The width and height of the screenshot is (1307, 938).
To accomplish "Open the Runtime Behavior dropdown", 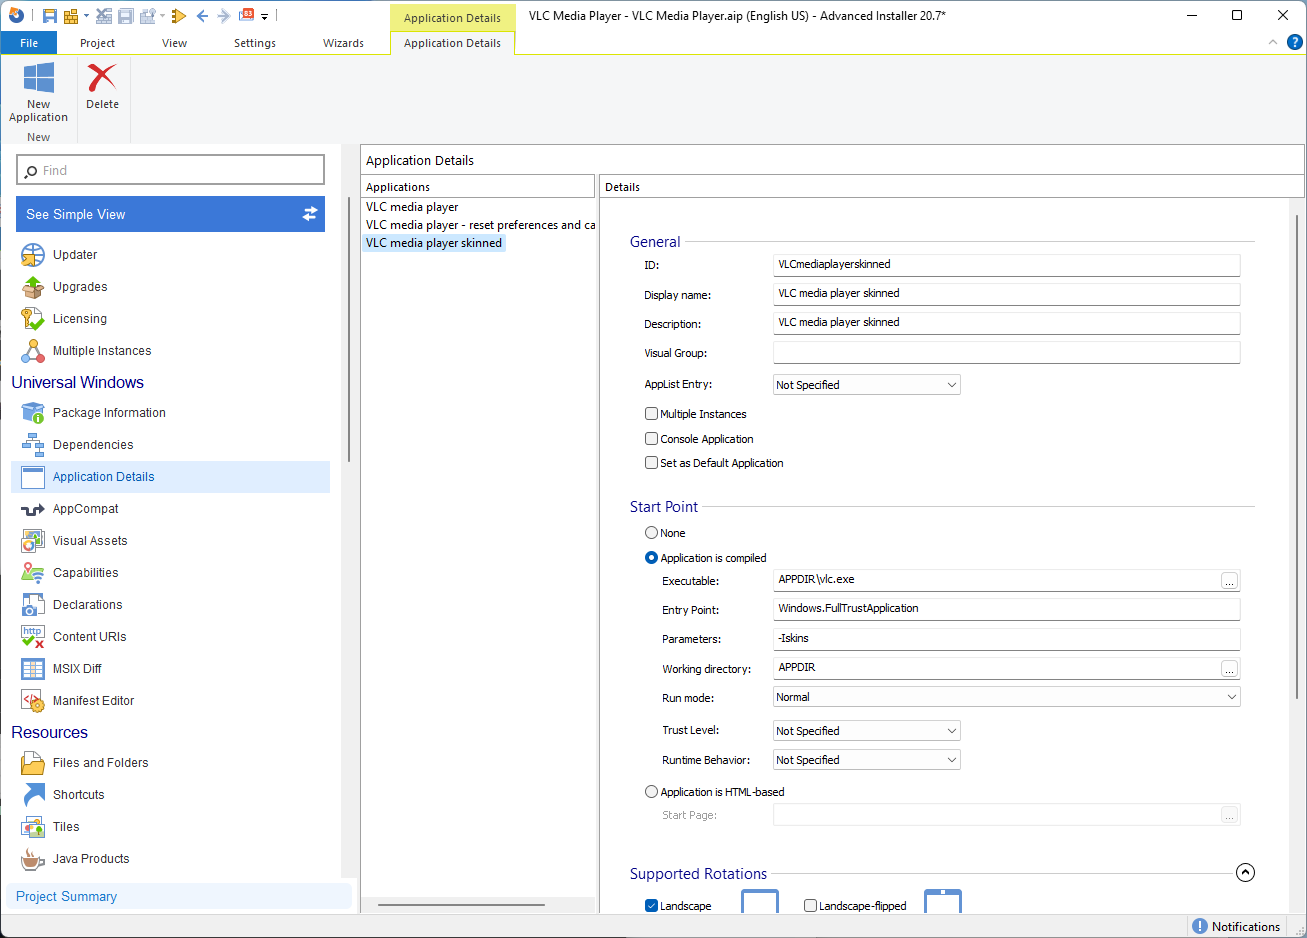I will pyautogui.click(x=867, y=760).
